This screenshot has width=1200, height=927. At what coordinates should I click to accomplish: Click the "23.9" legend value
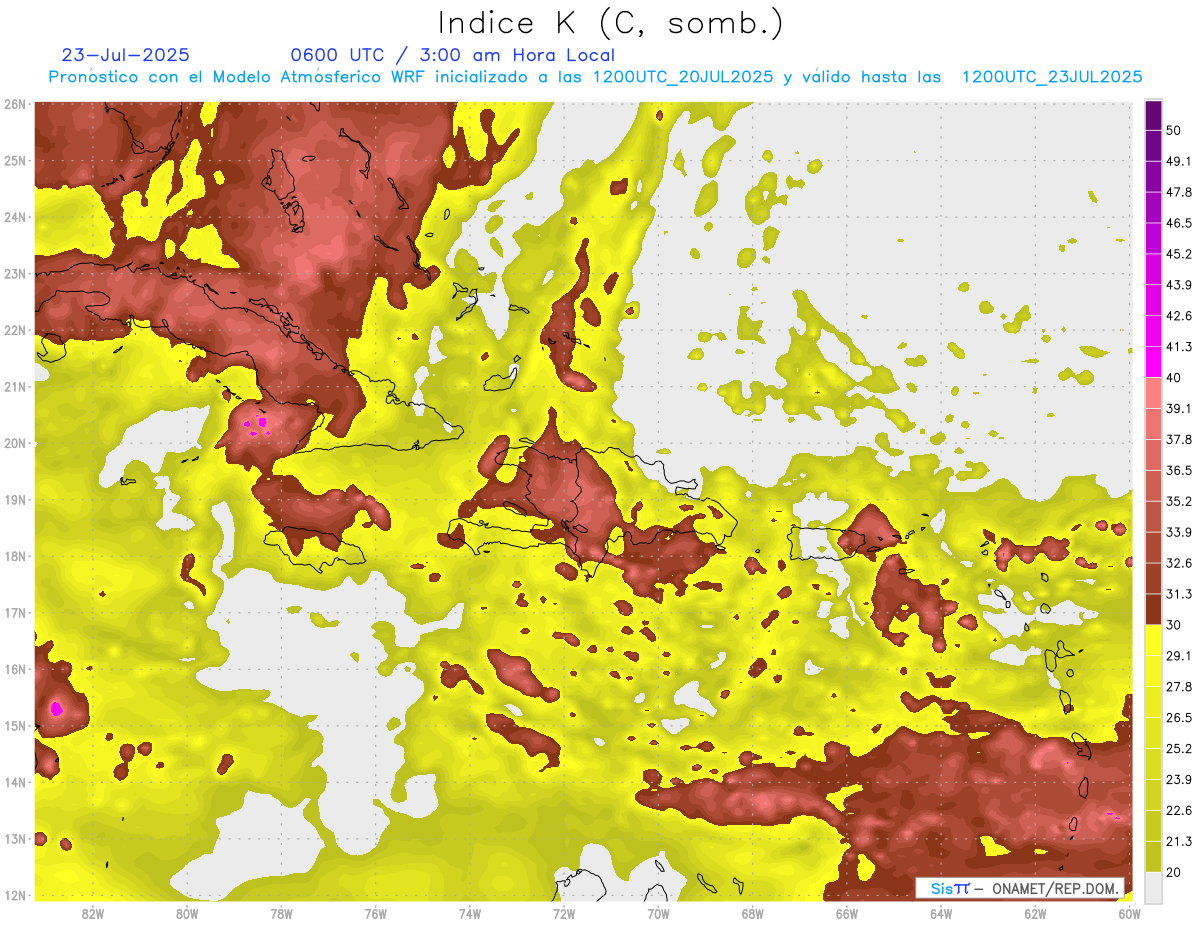1177,780
